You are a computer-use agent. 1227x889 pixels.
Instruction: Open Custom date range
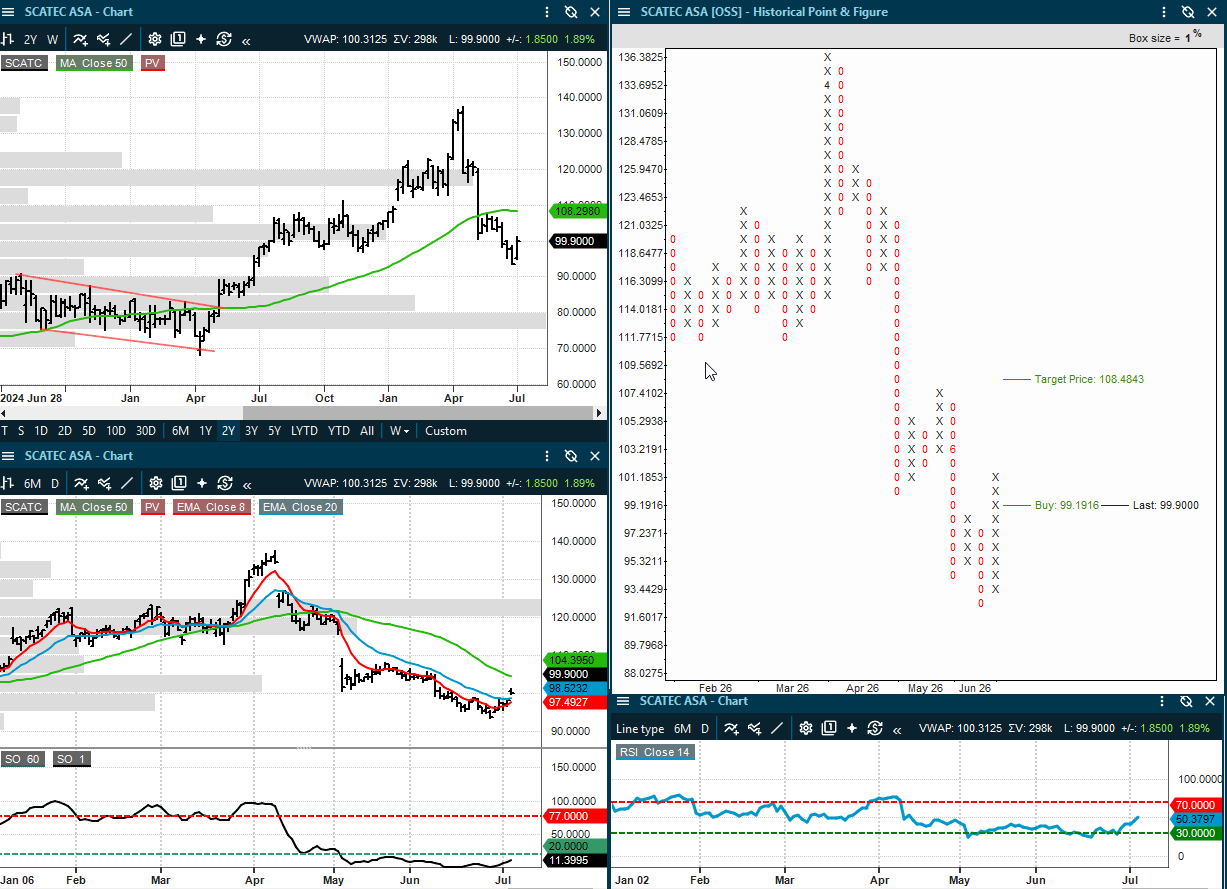(x=446, y=431)
